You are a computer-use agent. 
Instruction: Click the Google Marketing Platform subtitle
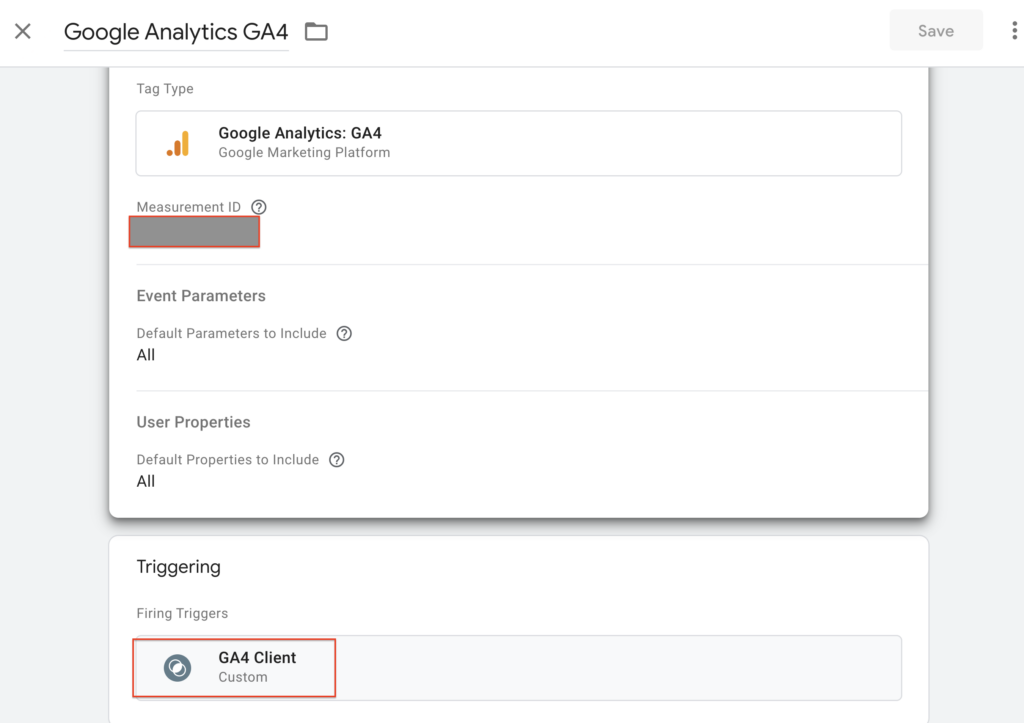304,153
